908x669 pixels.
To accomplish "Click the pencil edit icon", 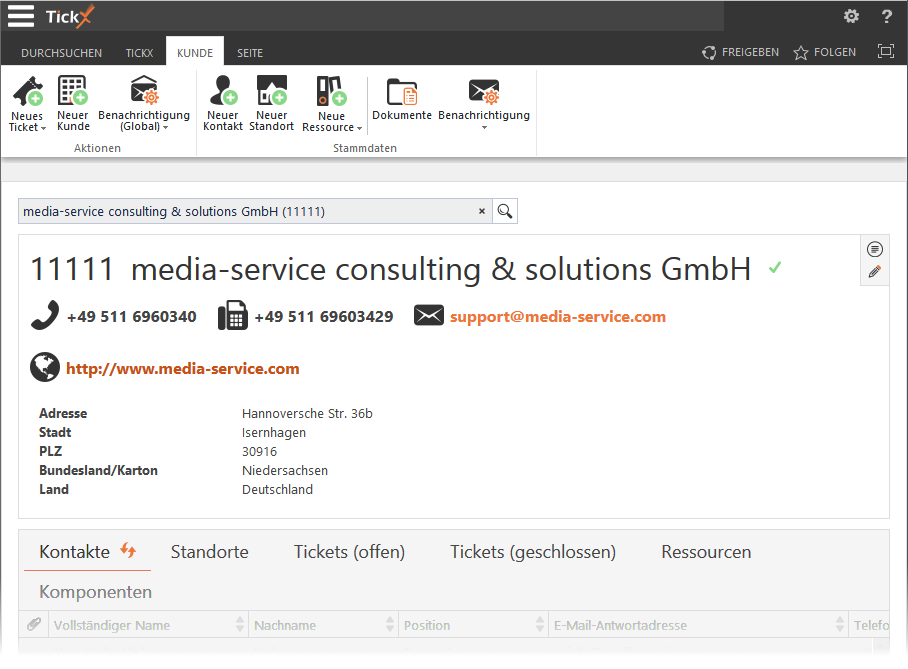I will pyautogui.click(x=874, y=272).
